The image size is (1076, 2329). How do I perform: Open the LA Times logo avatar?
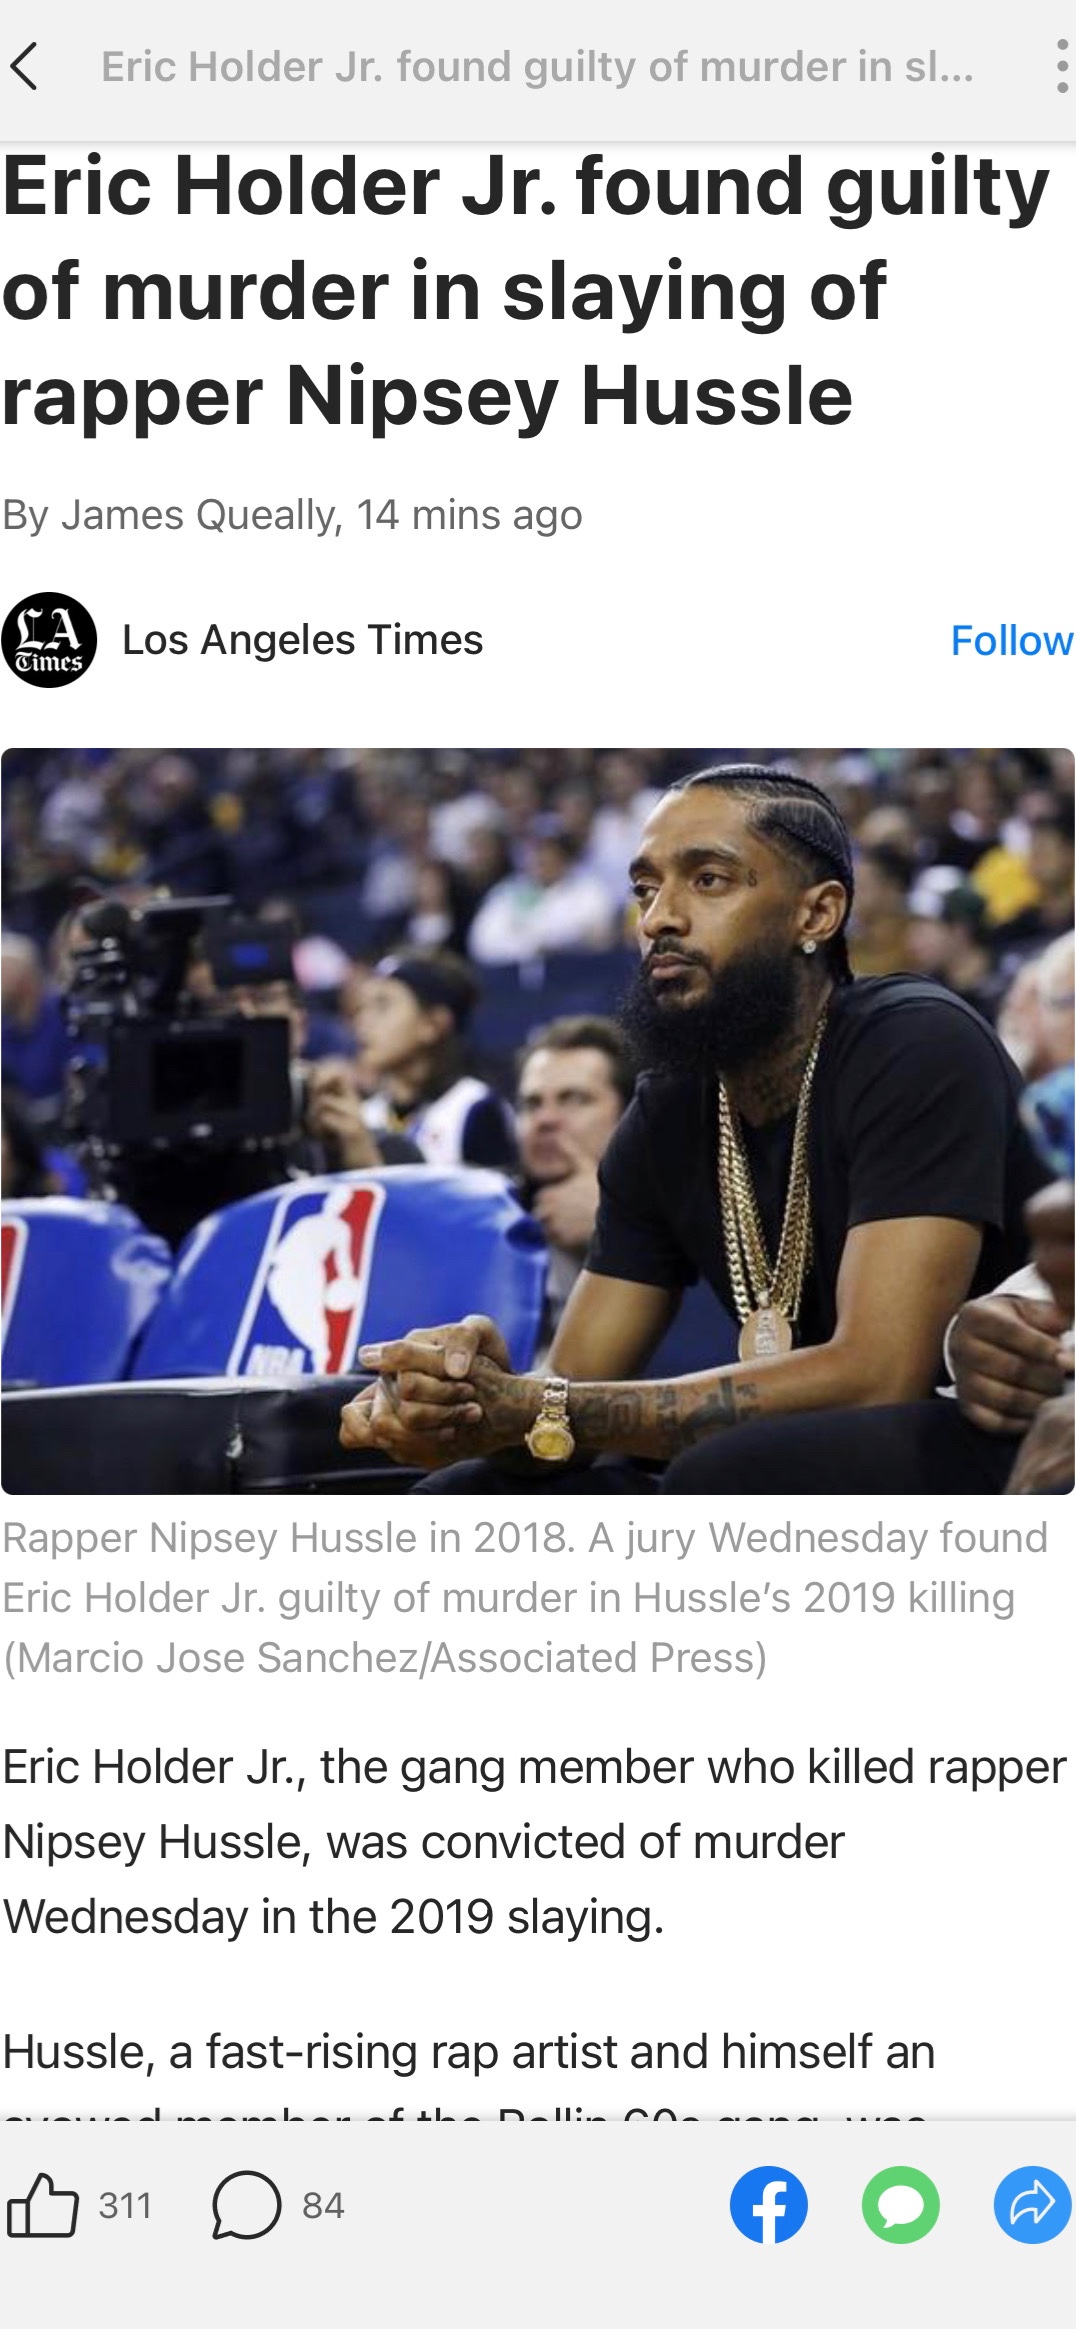[x=49, y=640]
